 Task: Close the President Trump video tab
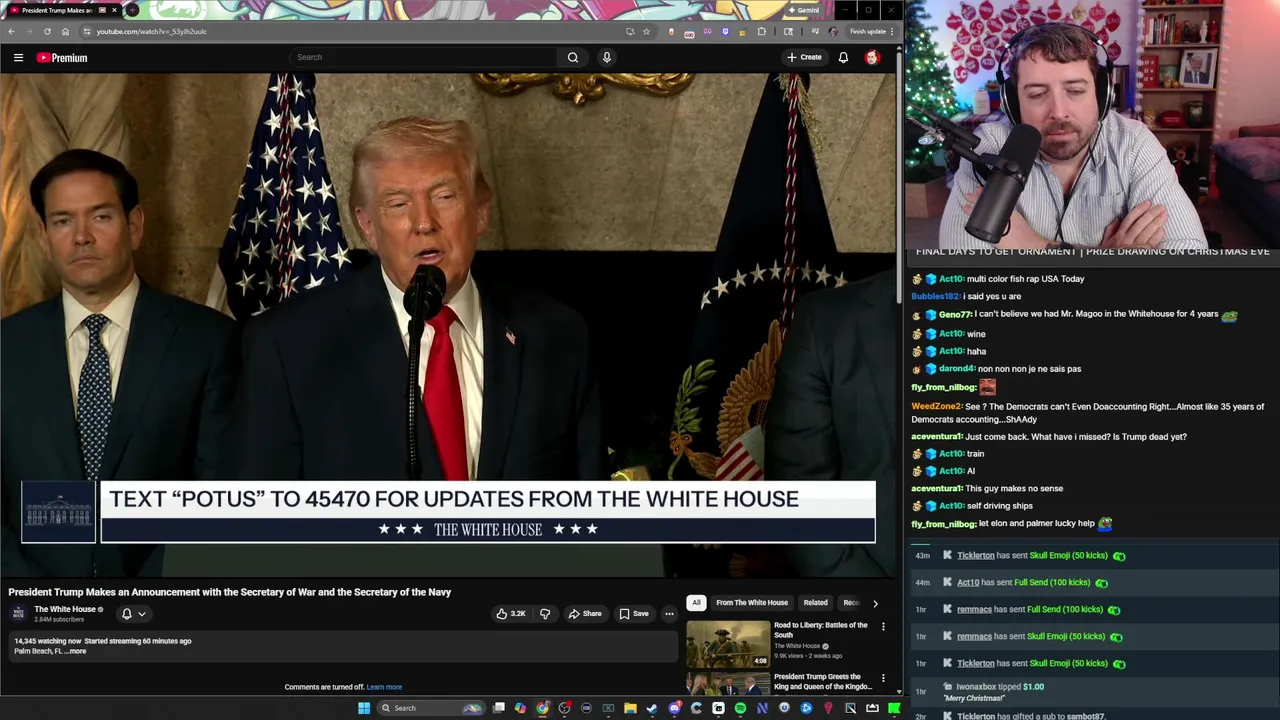[114, 10]
